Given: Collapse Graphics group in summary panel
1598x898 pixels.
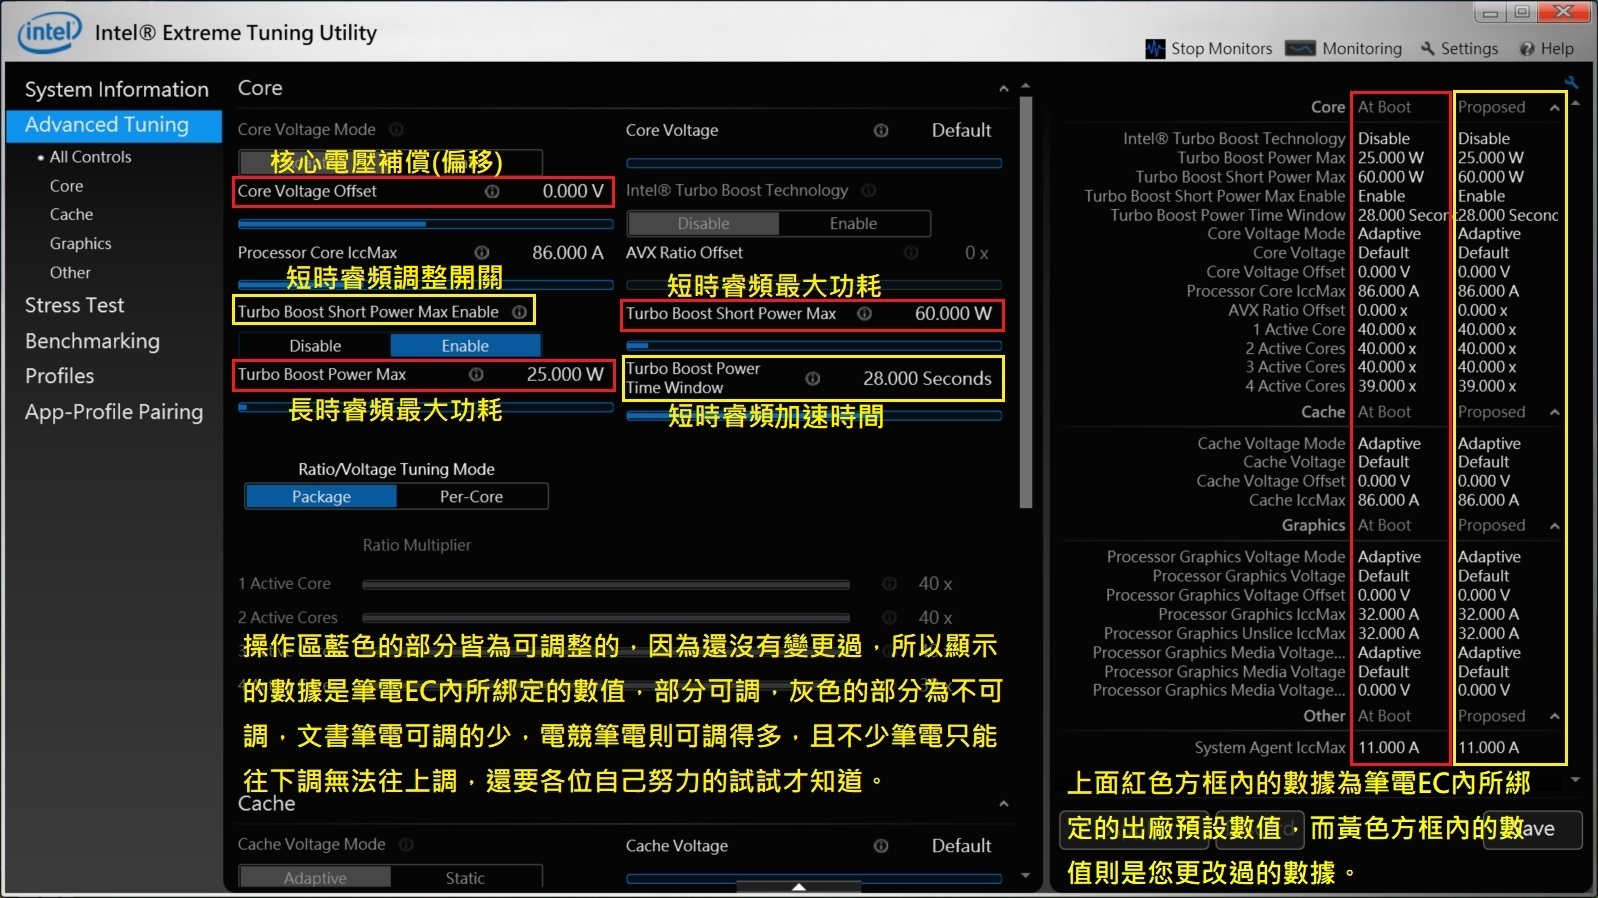Looking at the screenshot, I should (x=1555, y=526).
